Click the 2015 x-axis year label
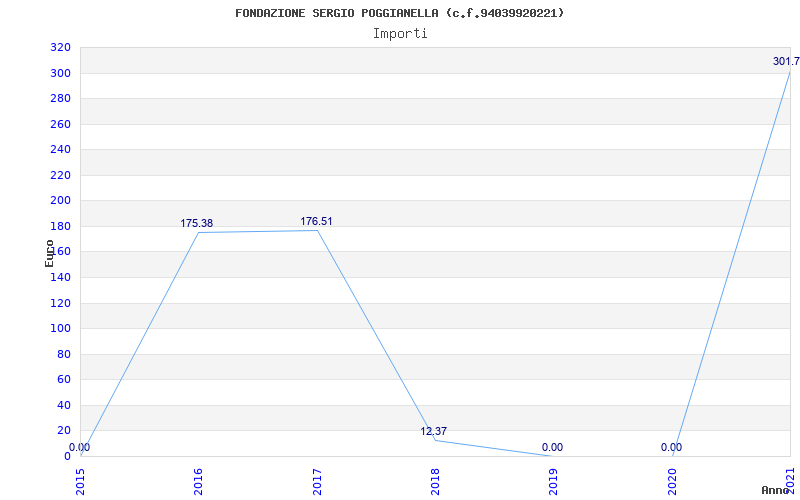The width and height of the screenshot is (800, 500). click(x=80, y=482)
